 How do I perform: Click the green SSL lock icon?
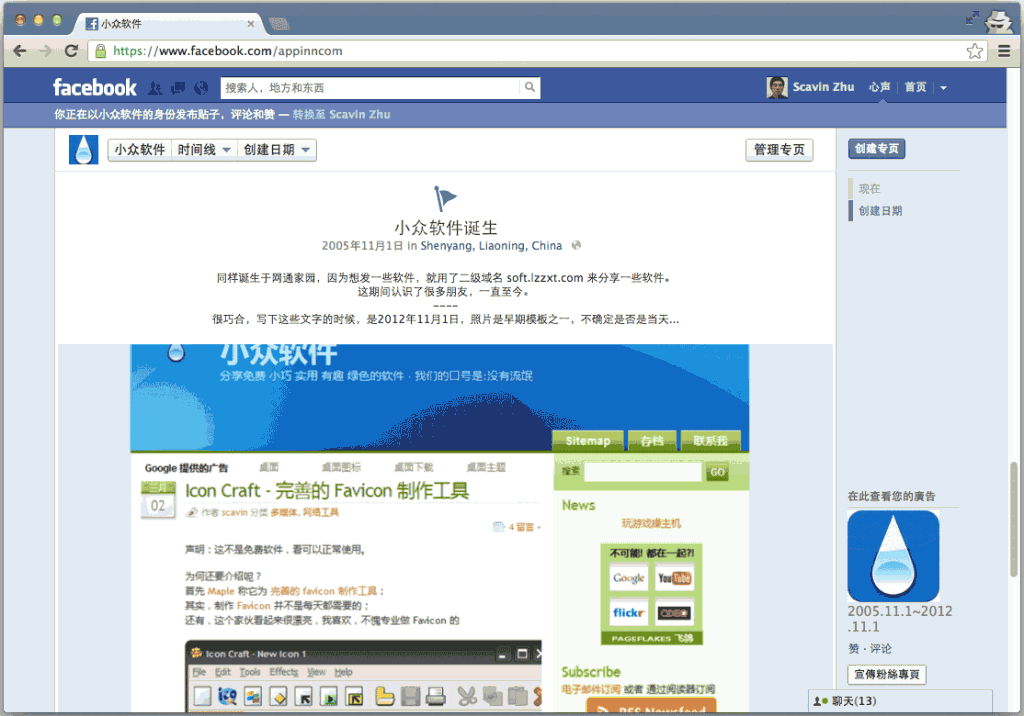[101, 51]
